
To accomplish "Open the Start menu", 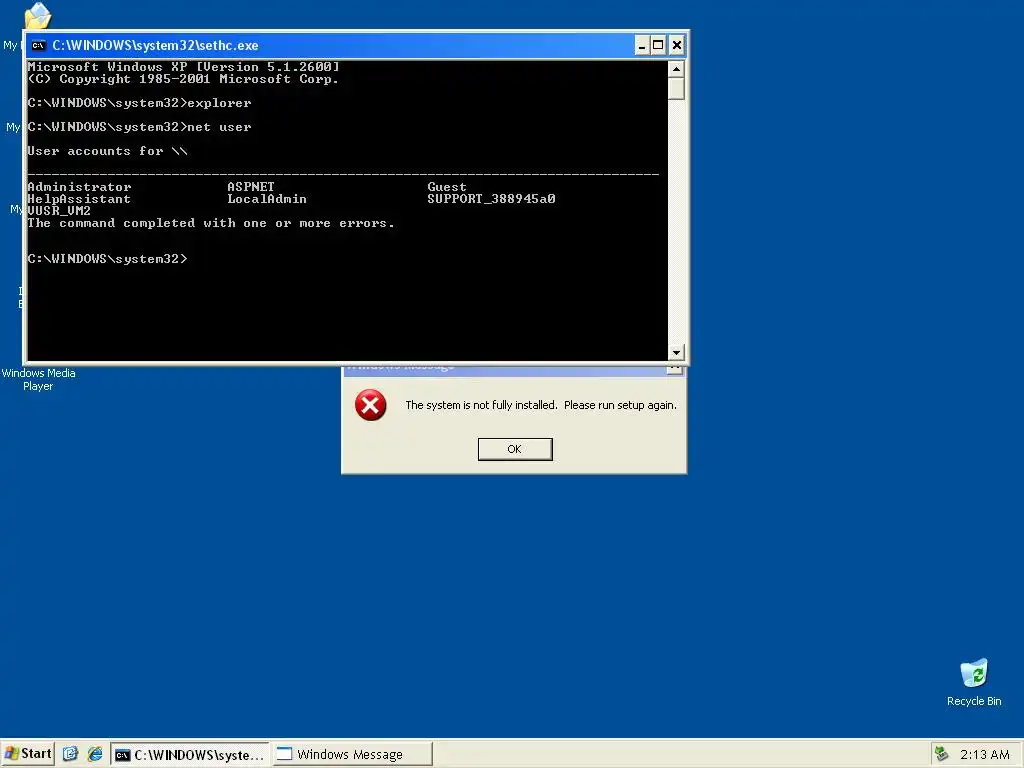I will click(x=27, y=754).
